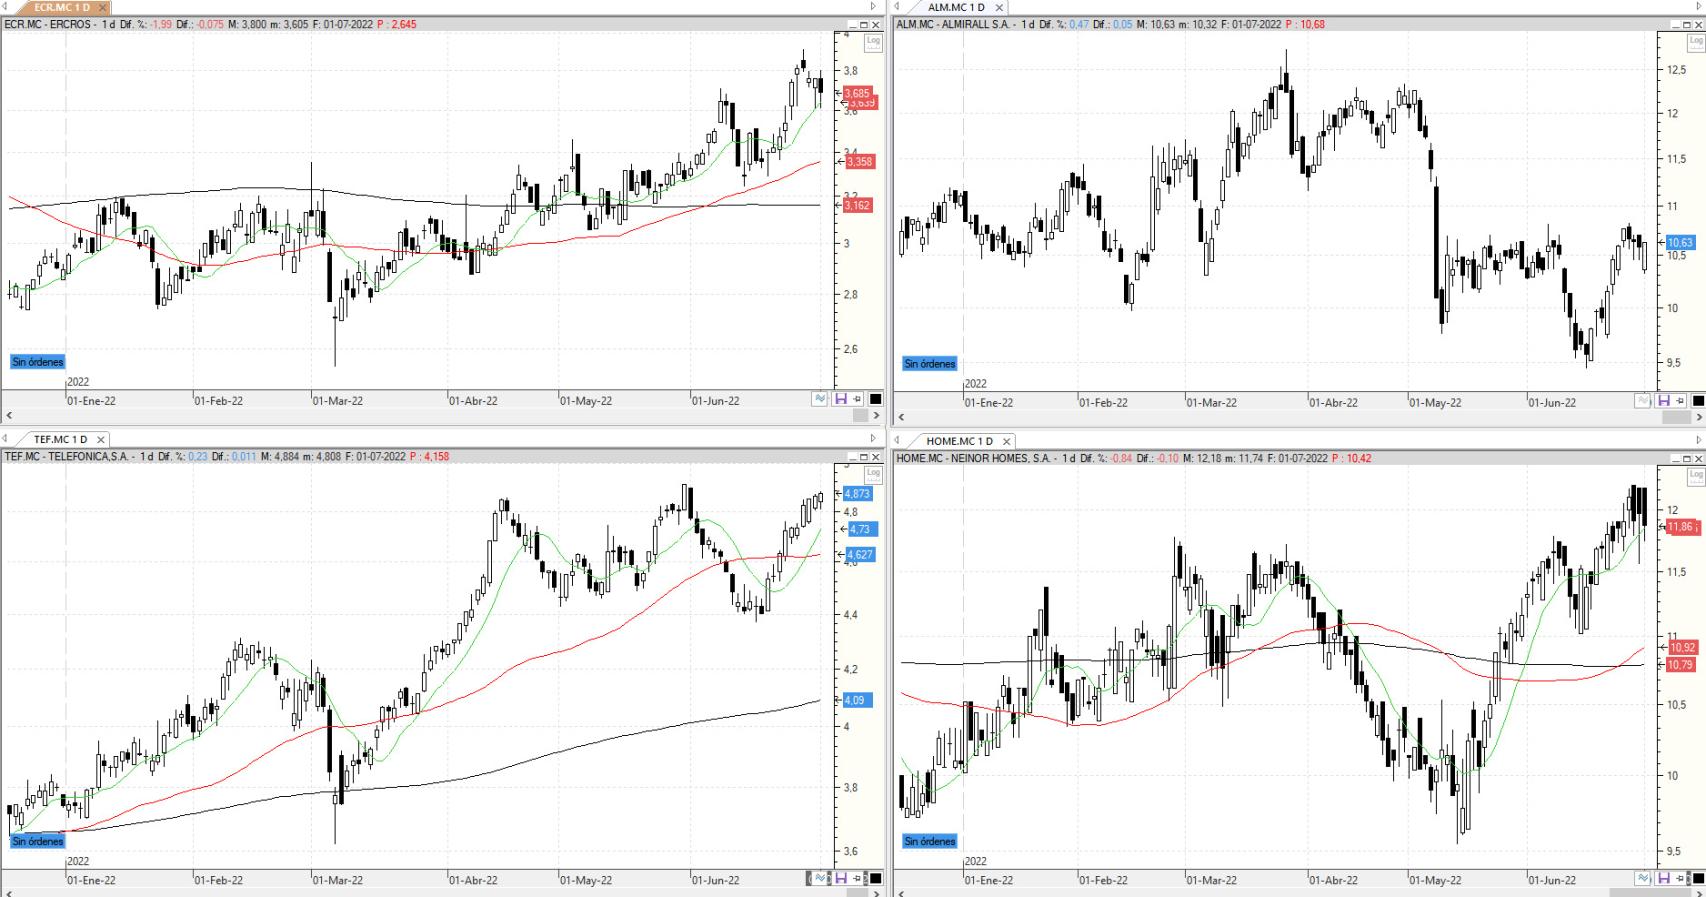Toggle Log scale on ERCROS chart

[873, 42]
